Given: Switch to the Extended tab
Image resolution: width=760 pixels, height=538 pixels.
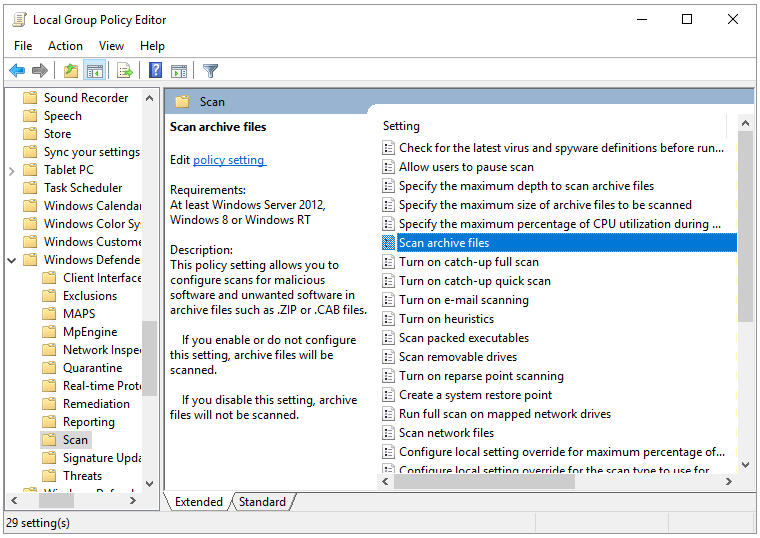Looking at the screenshot, I should (199, 502).
